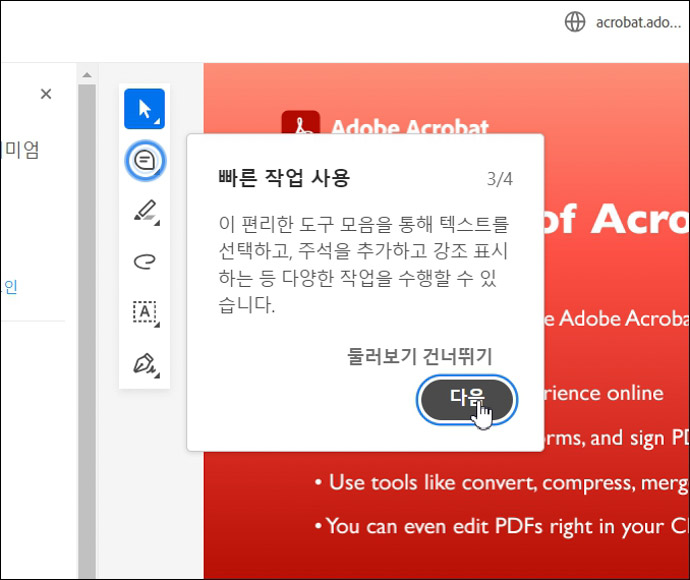Click the 다음 button

coord(467,400)
